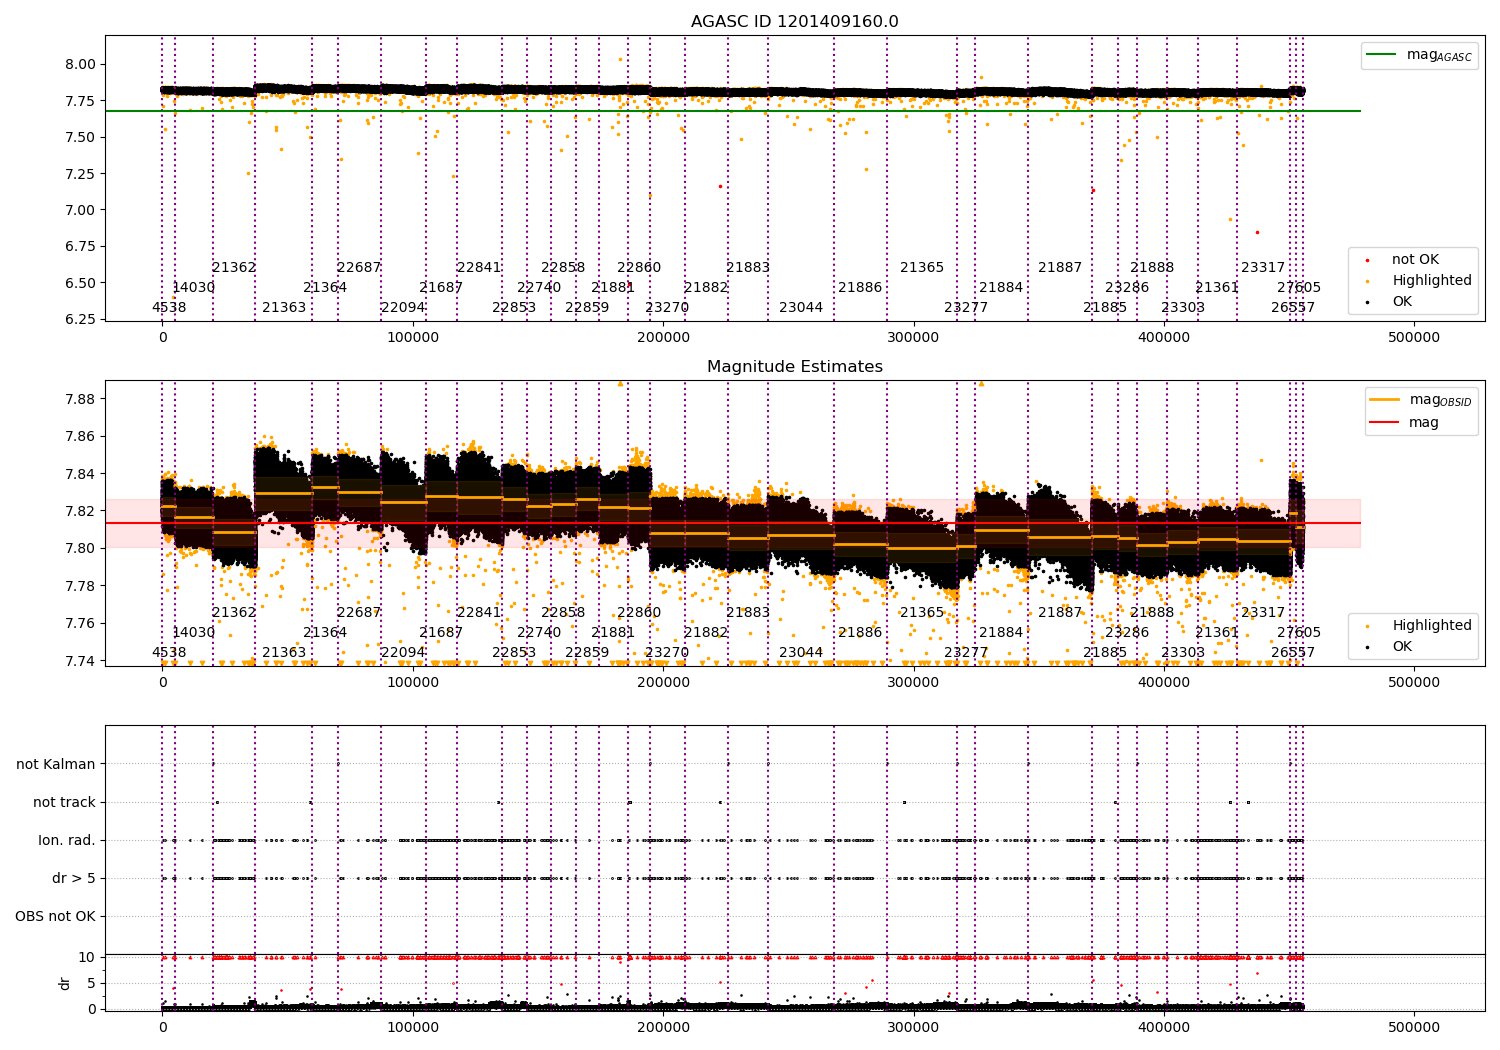Click OBSID label 21364 in Magnitude Estimates plot
Image resolution: width=1500 pixels, height=1050 pixels.
tap(325, 632)
